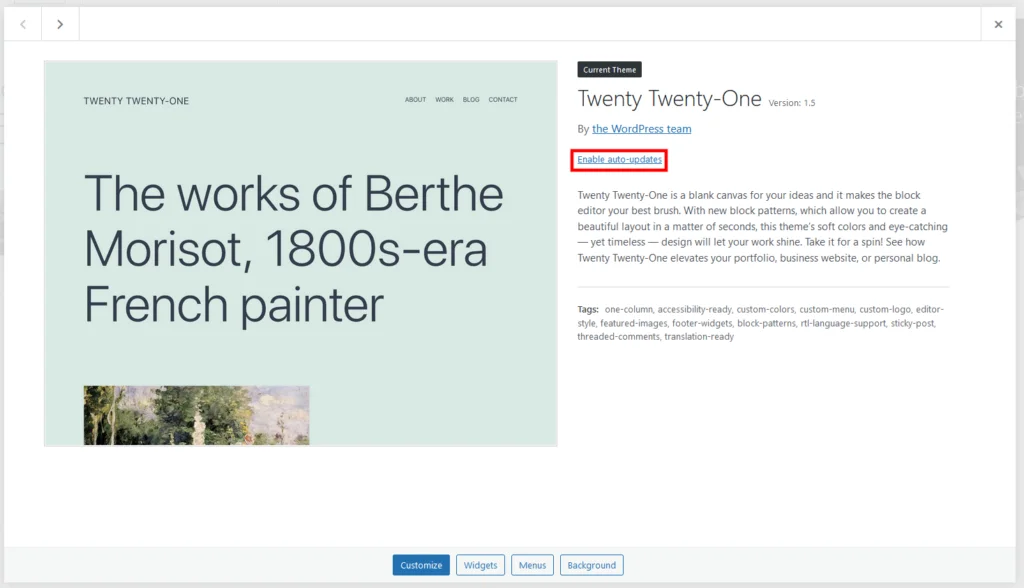
Task: Select CONTACT in the theme preview navigation
Action: coord(503,99)
